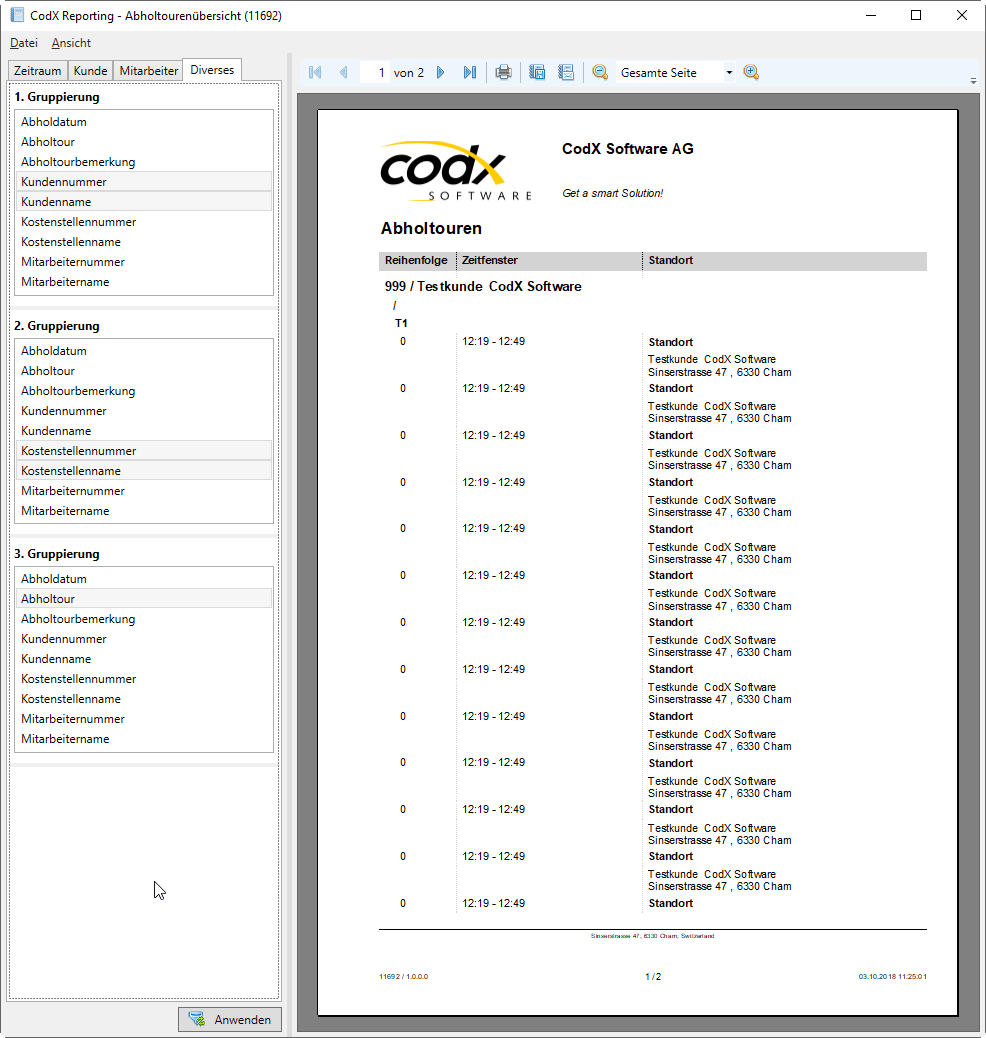Select Abholdatum in 1. Gruppierung
The height and width of the screenshot is (1038, 986).
coord(144,122)
